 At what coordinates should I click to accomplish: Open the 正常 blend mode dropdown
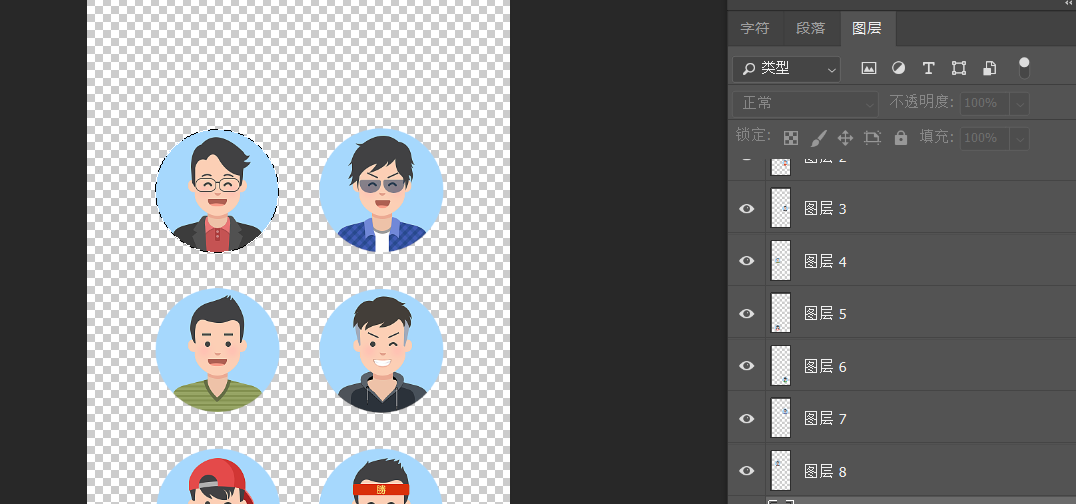(x=806, y=104)
